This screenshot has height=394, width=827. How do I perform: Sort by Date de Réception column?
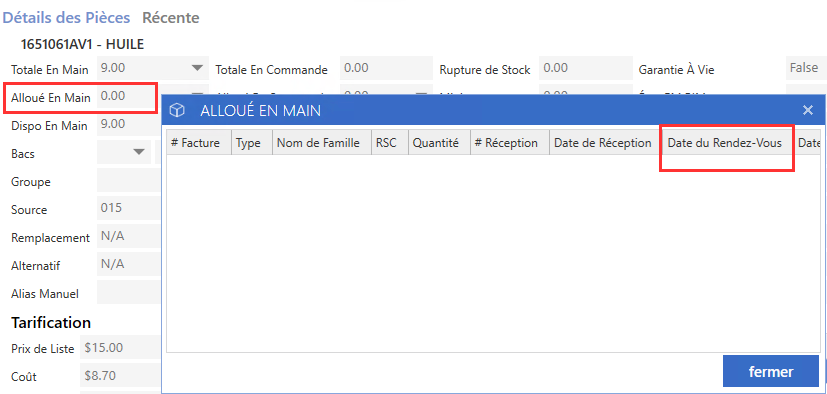pos(604,142)
